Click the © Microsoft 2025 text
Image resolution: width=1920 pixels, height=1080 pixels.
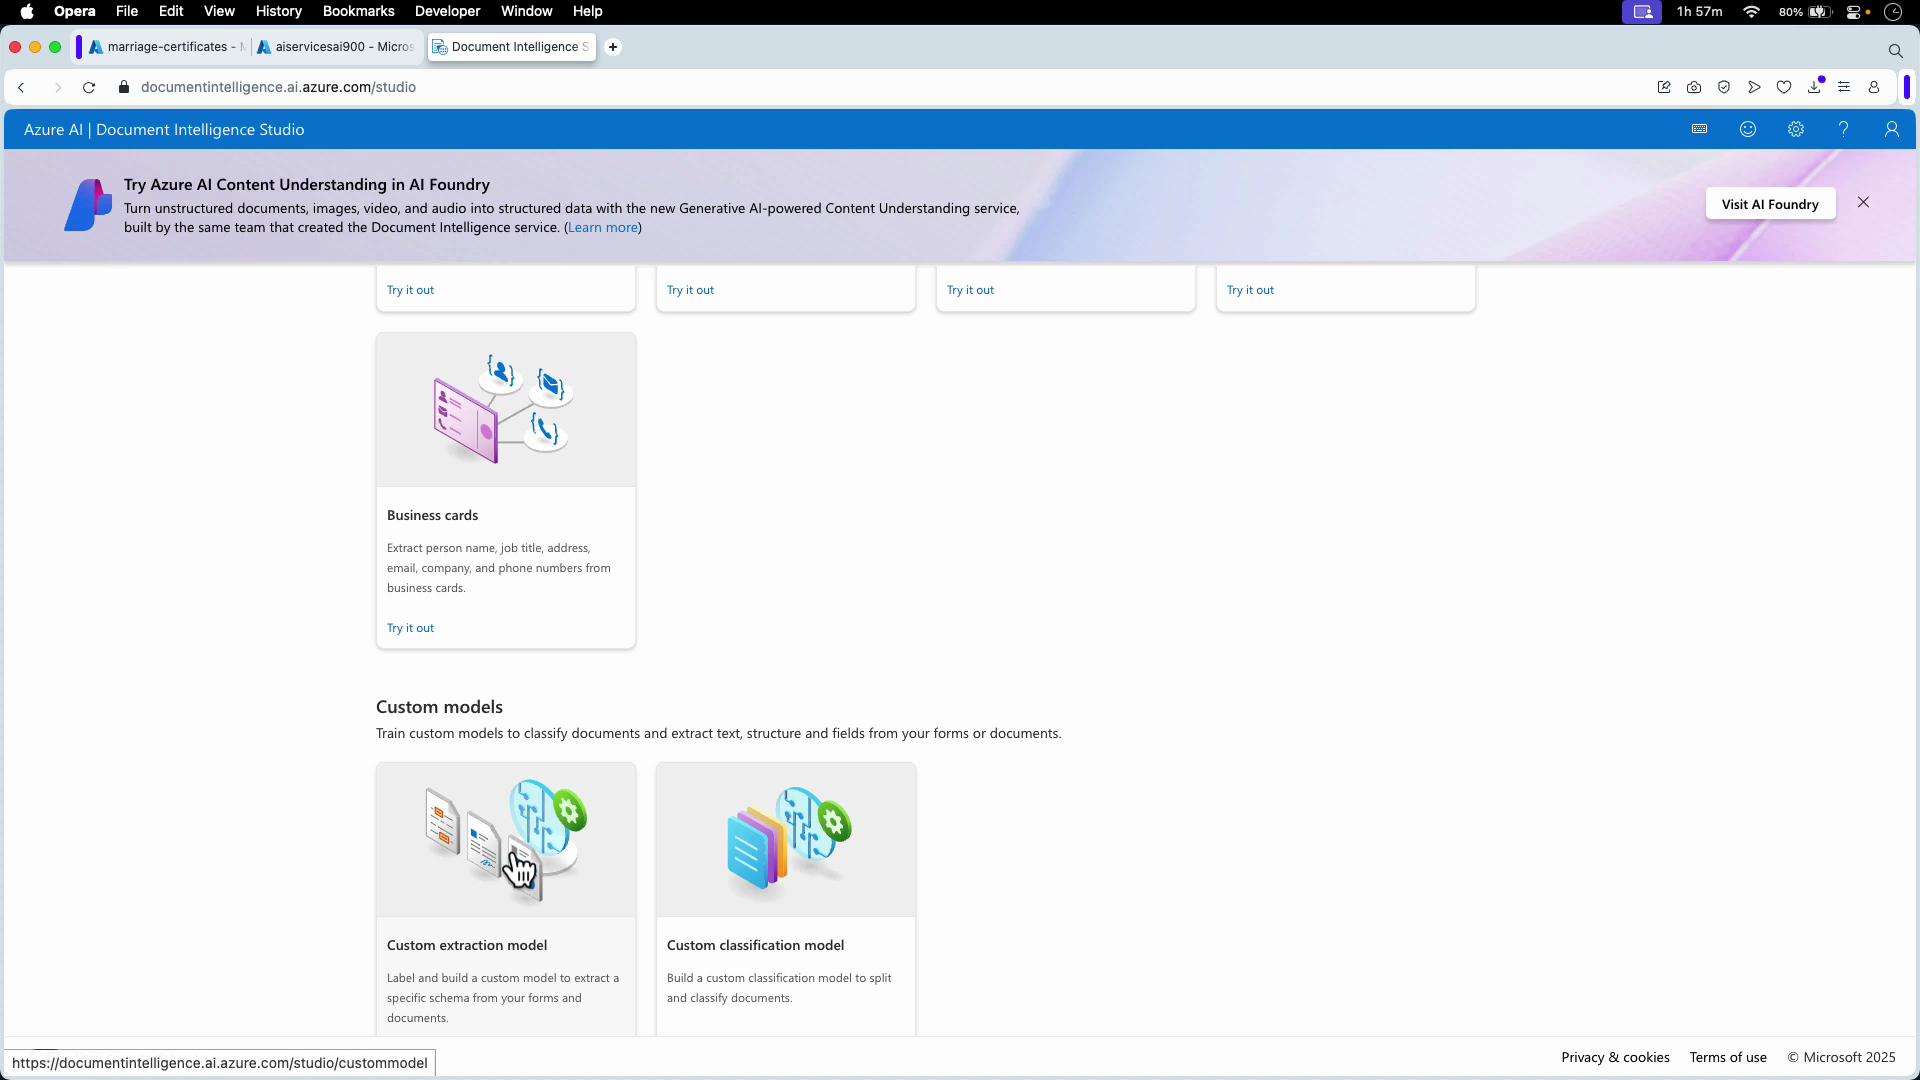tap(1841, 1058)
